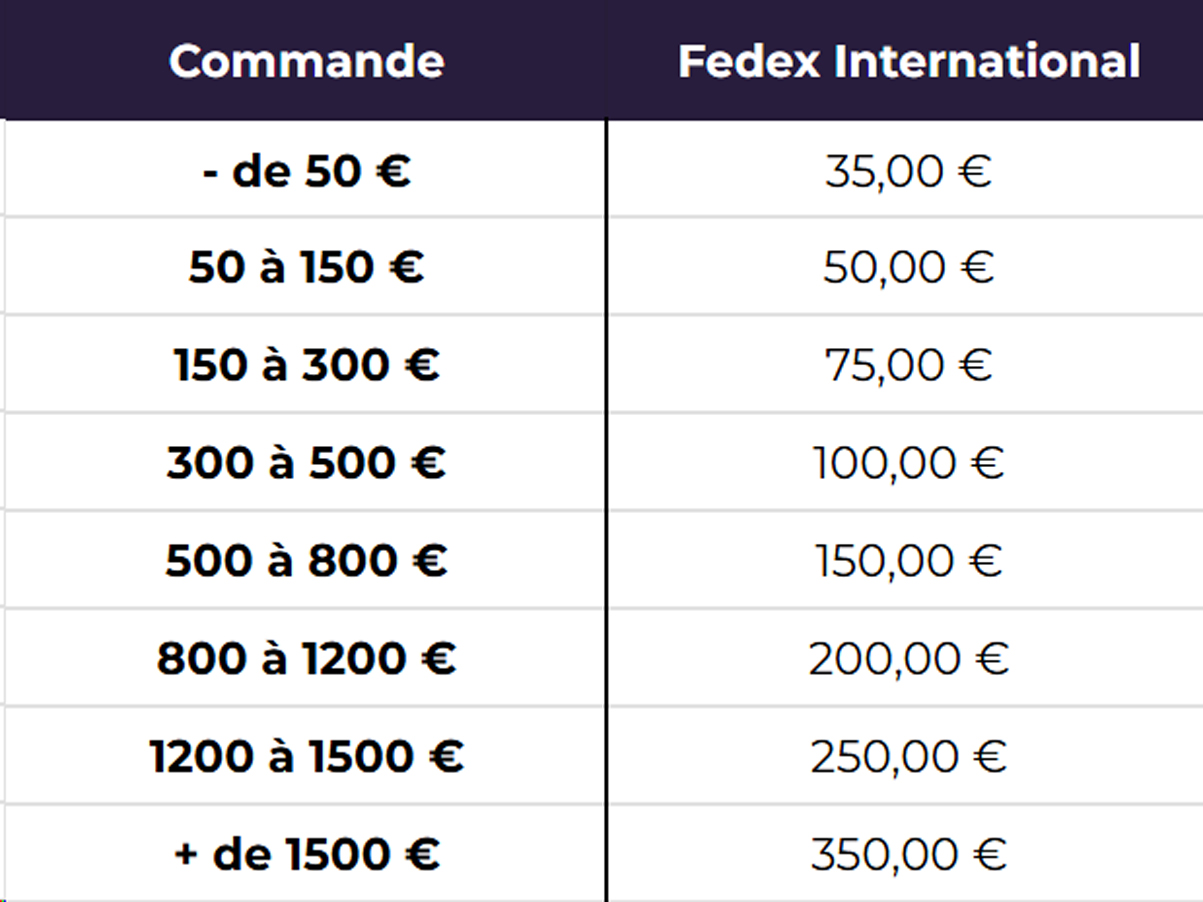1203x902 pixels.
Task: Click the 350,00 € shipping price
Action: coord(908,854)
